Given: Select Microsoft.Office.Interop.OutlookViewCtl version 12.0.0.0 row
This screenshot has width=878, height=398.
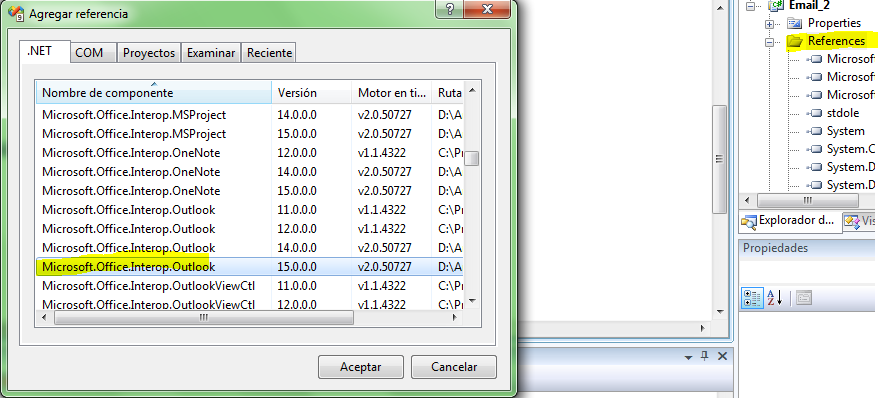Looking at the screenshot, I should point(250,304).
